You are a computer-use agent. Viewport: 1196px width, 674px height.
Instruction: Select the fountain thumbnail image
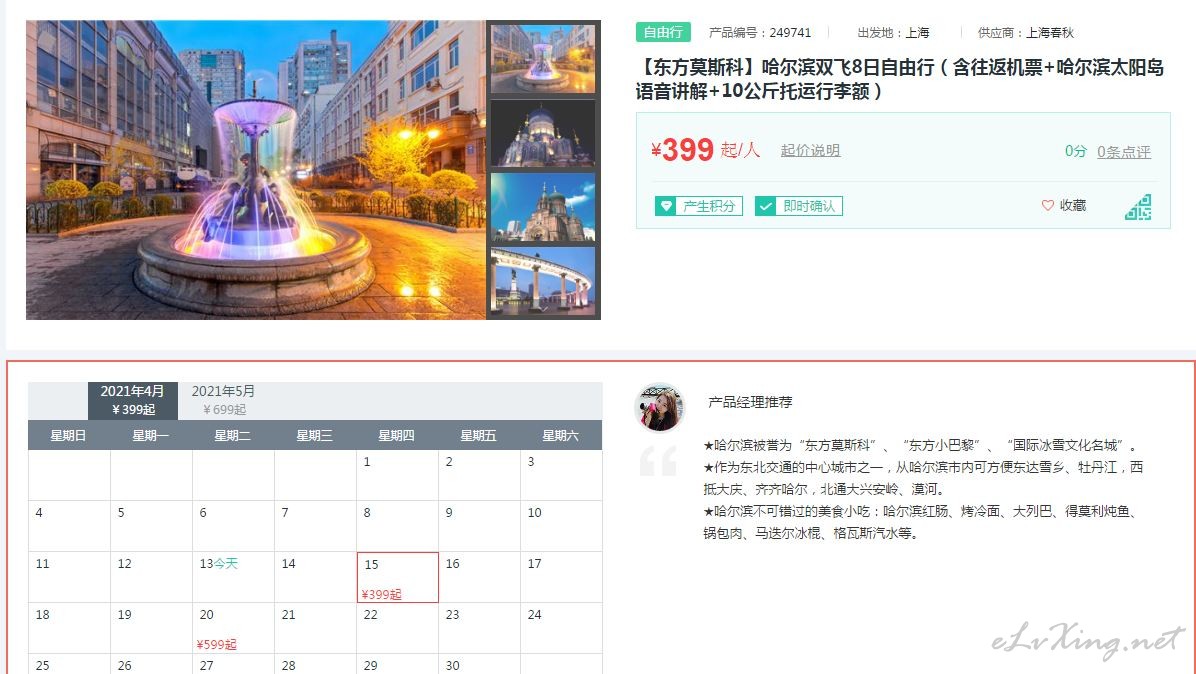(x=542, y=59)
